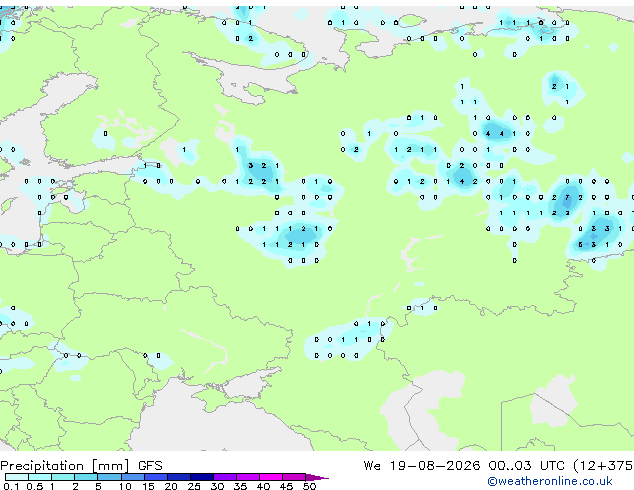Screen dimensions: 634x490
Task: Click the '7' precipitation value on the map
Action: point(567,197)
